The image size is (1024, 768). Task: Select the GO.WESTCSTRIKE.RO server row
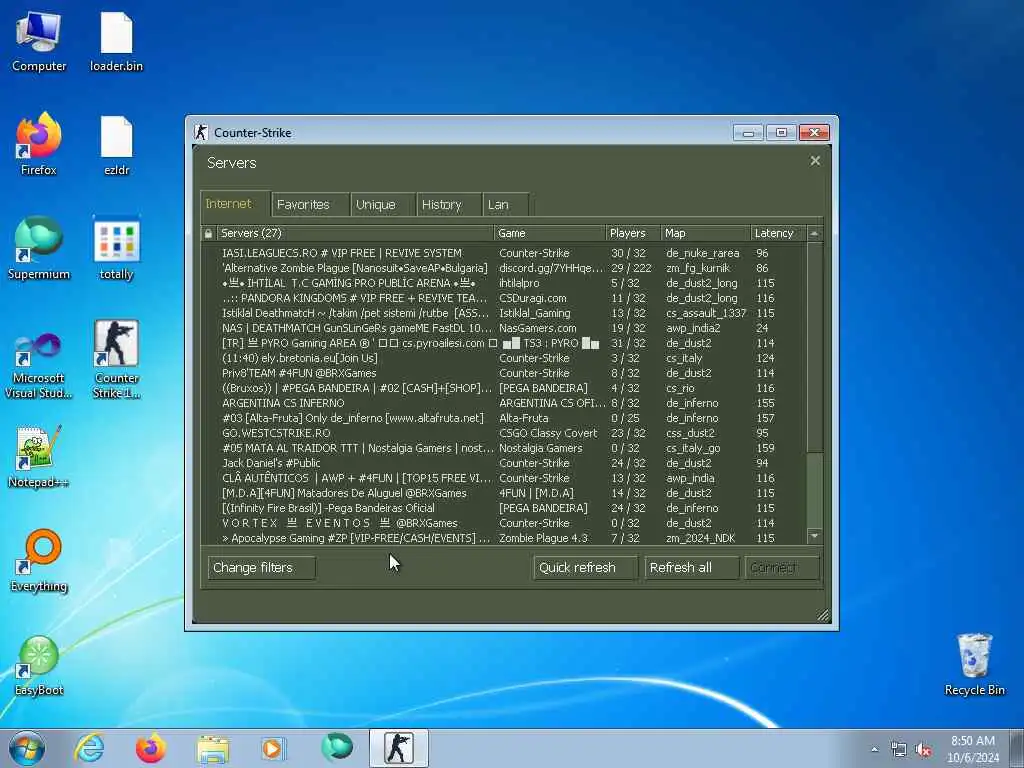(x=504, y=433)
